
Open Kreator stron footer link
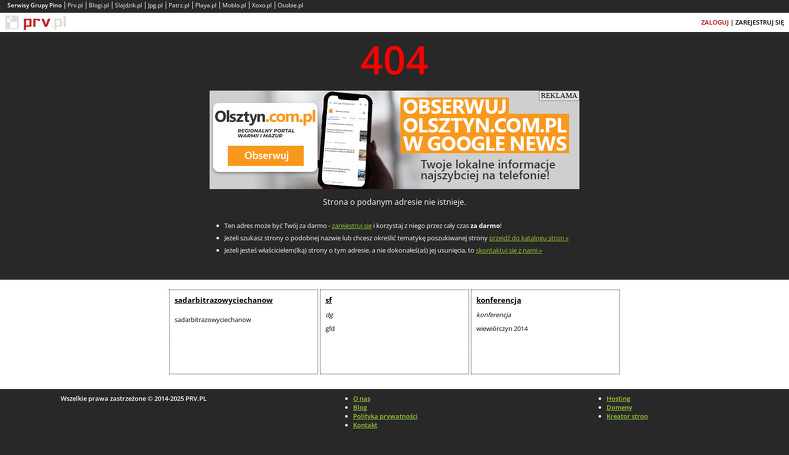tap(627, 416)
